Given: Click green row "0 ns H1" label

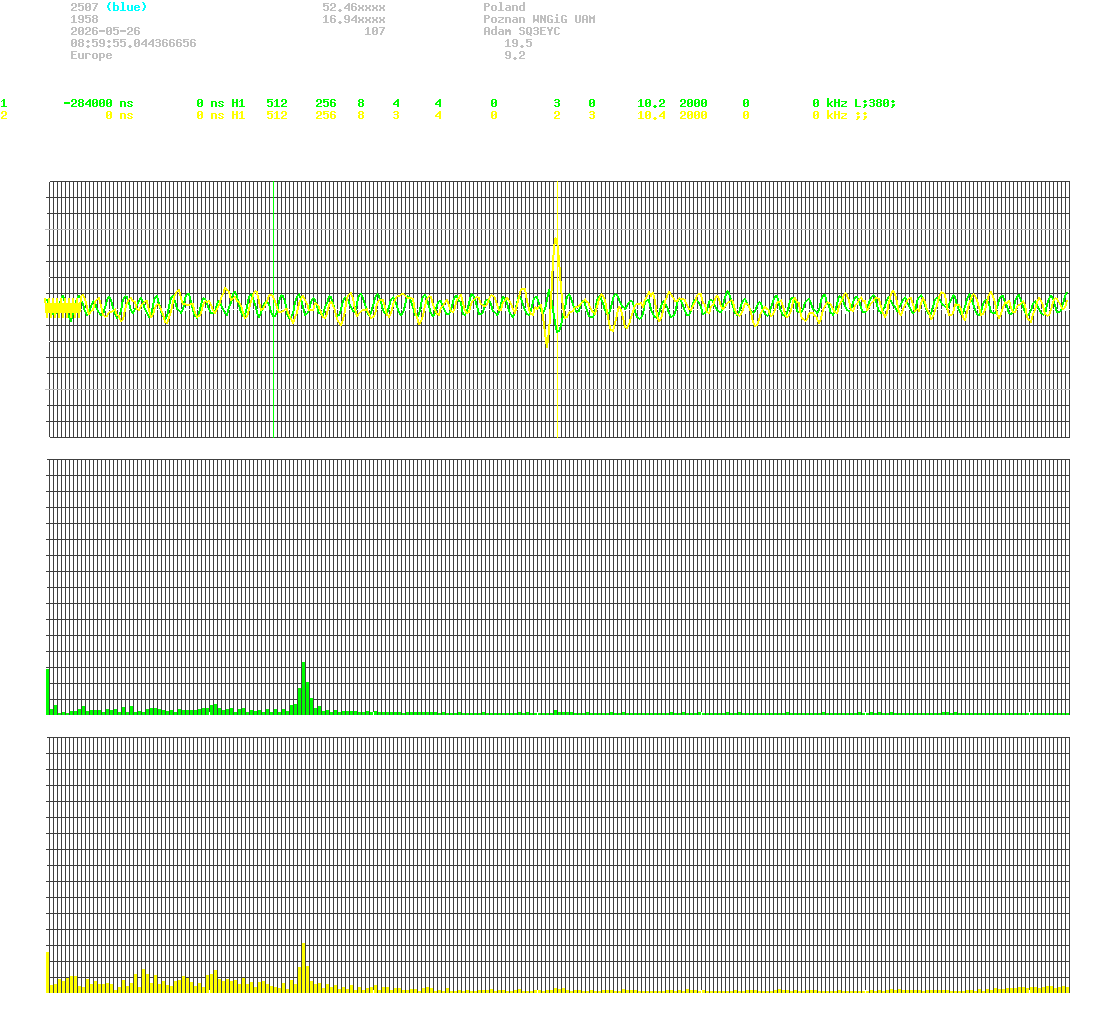Looking at the screenshot, I should pyautogui.click(x=221, y=103).
